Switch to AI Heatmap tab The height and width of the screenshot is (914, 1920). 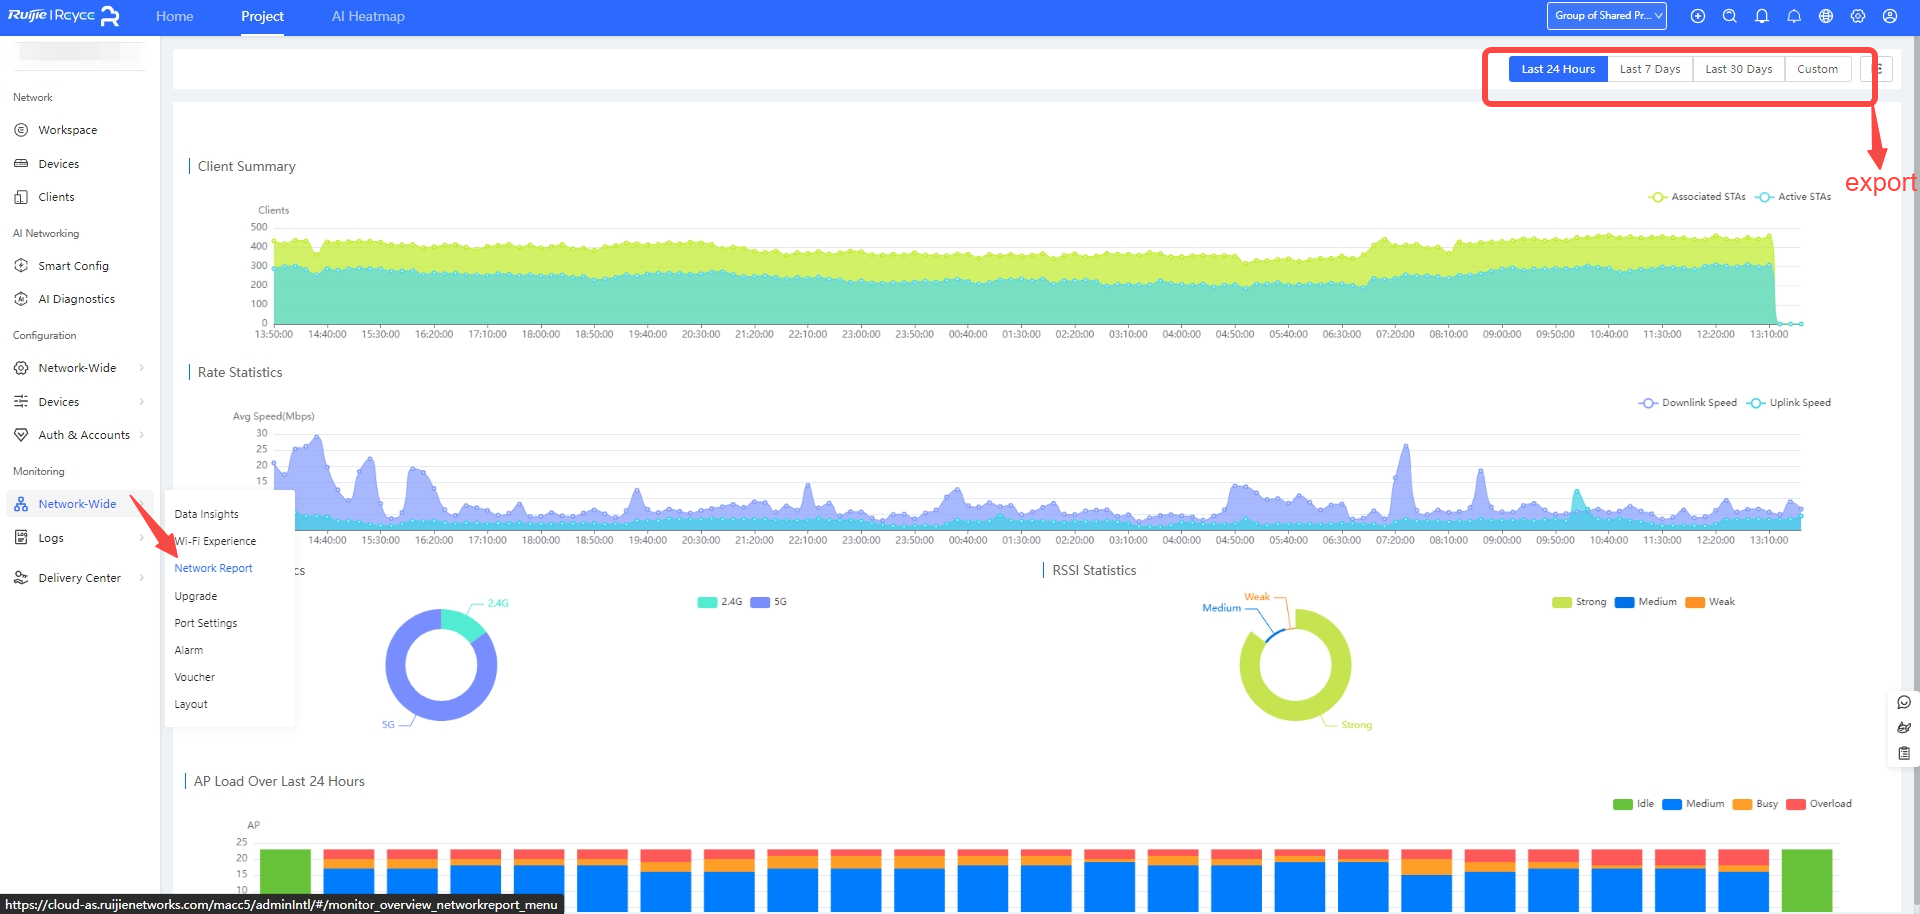point(368,16)
